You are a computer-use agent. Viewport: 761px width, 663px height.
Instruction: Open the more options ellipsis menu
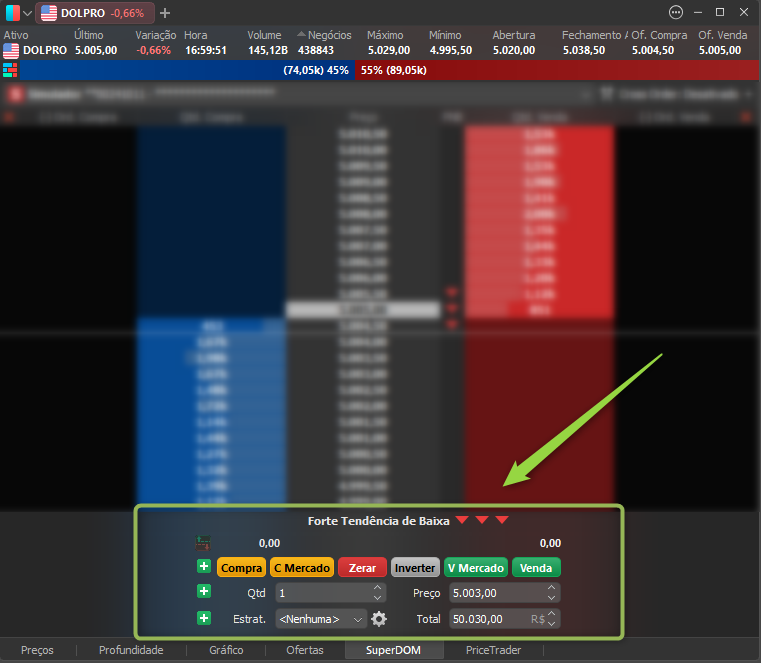pos(676,12)
